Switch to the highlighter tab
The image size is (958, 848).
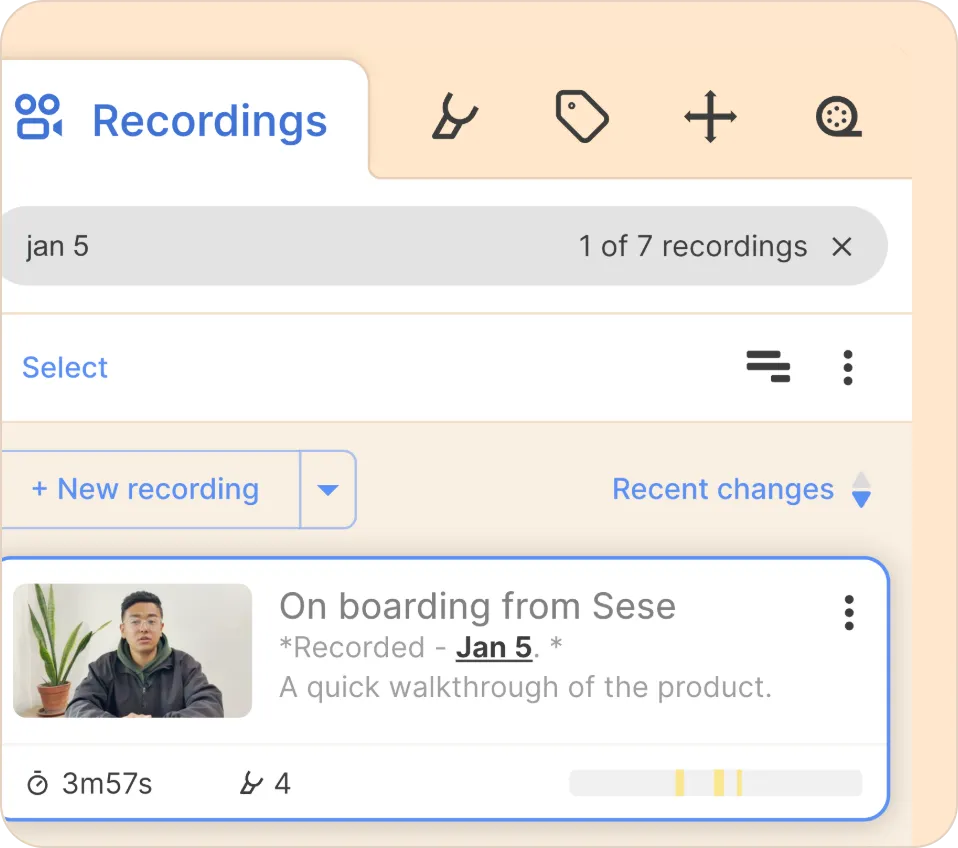(454, 117)
